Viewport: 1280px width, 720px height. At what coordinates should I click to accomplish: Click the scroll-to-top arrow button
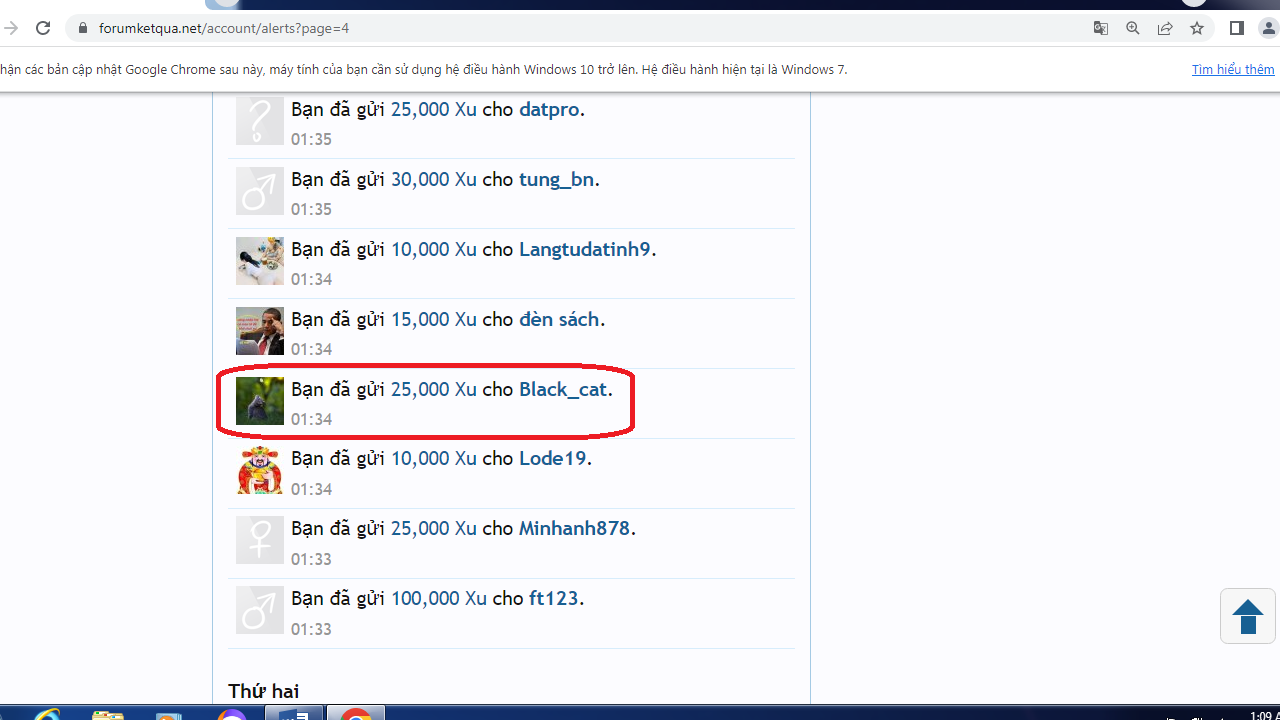(x=1247, y=616)
